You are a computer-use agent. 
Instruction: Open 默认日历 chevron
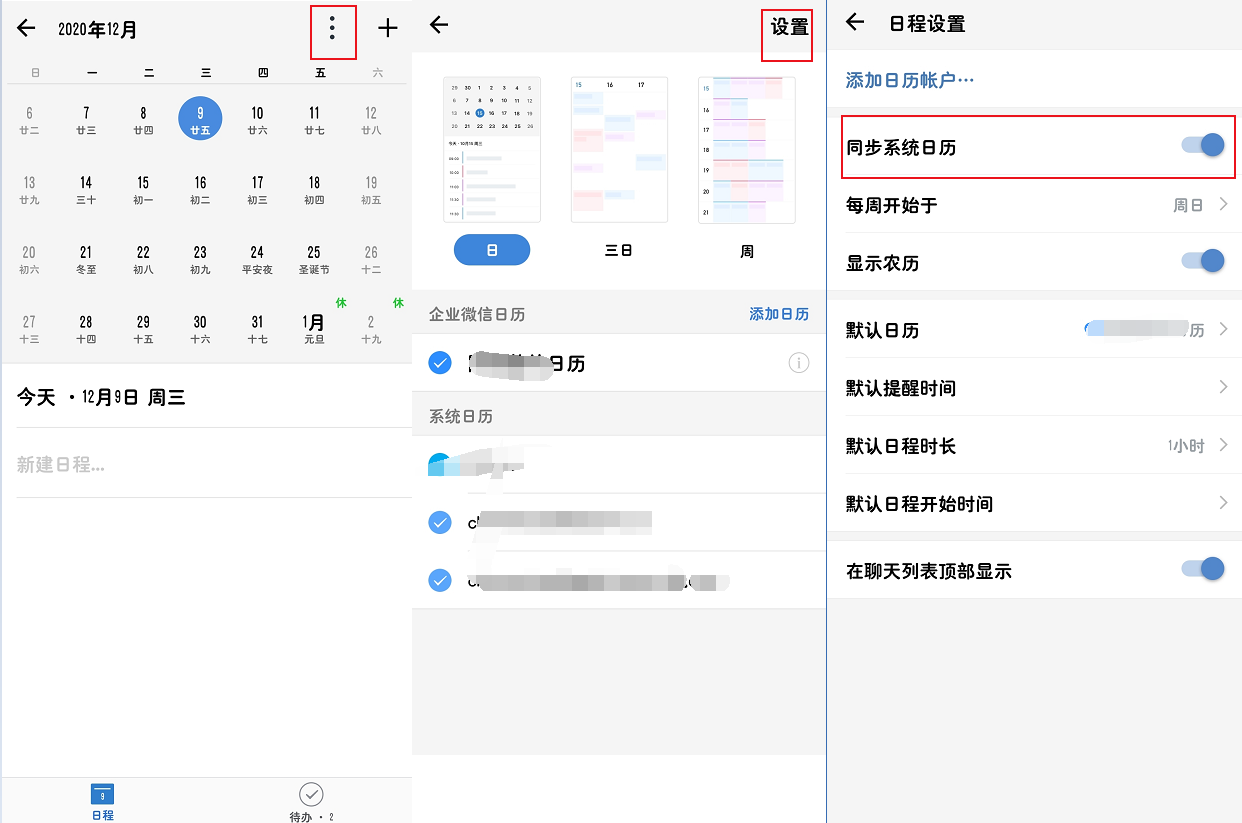[x=1223, y=329]
